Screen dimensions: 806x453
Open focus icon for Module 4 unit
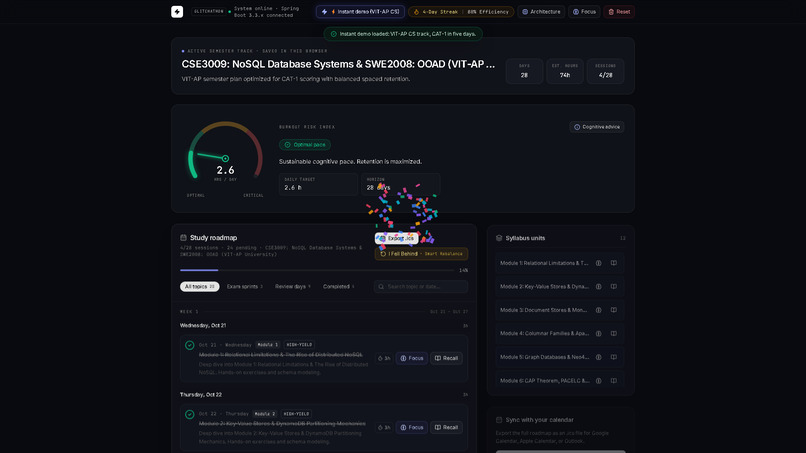[x=598, y=333]
